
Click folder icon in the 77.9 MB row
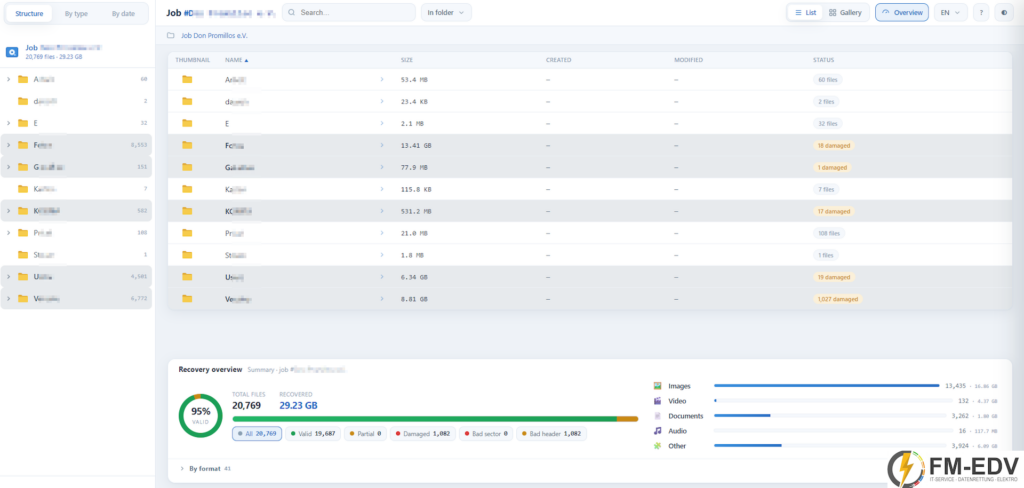[187, 167]
